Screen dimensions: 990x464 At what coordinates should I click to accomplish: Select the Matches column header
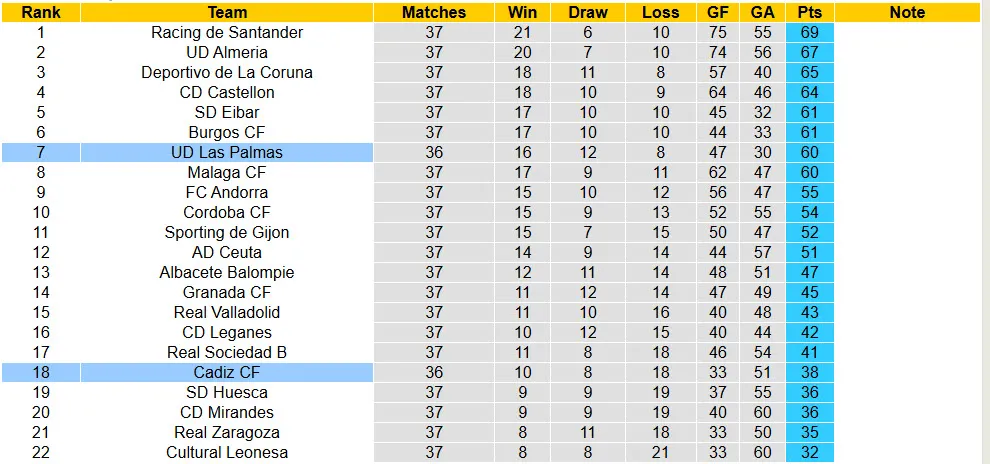(433, 13)
